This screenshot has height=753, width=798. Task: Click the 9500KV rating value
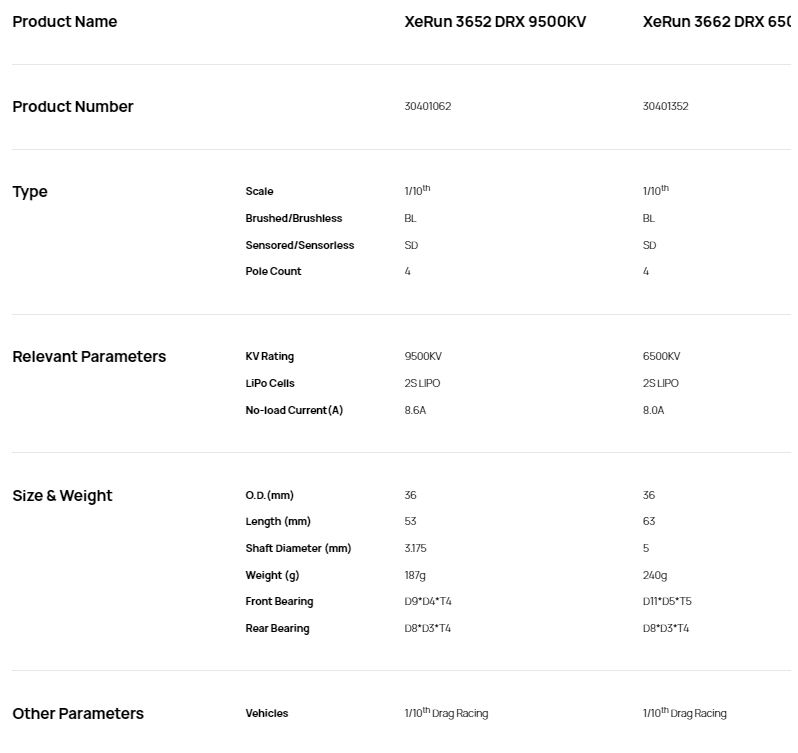click(x=423, y=357)
